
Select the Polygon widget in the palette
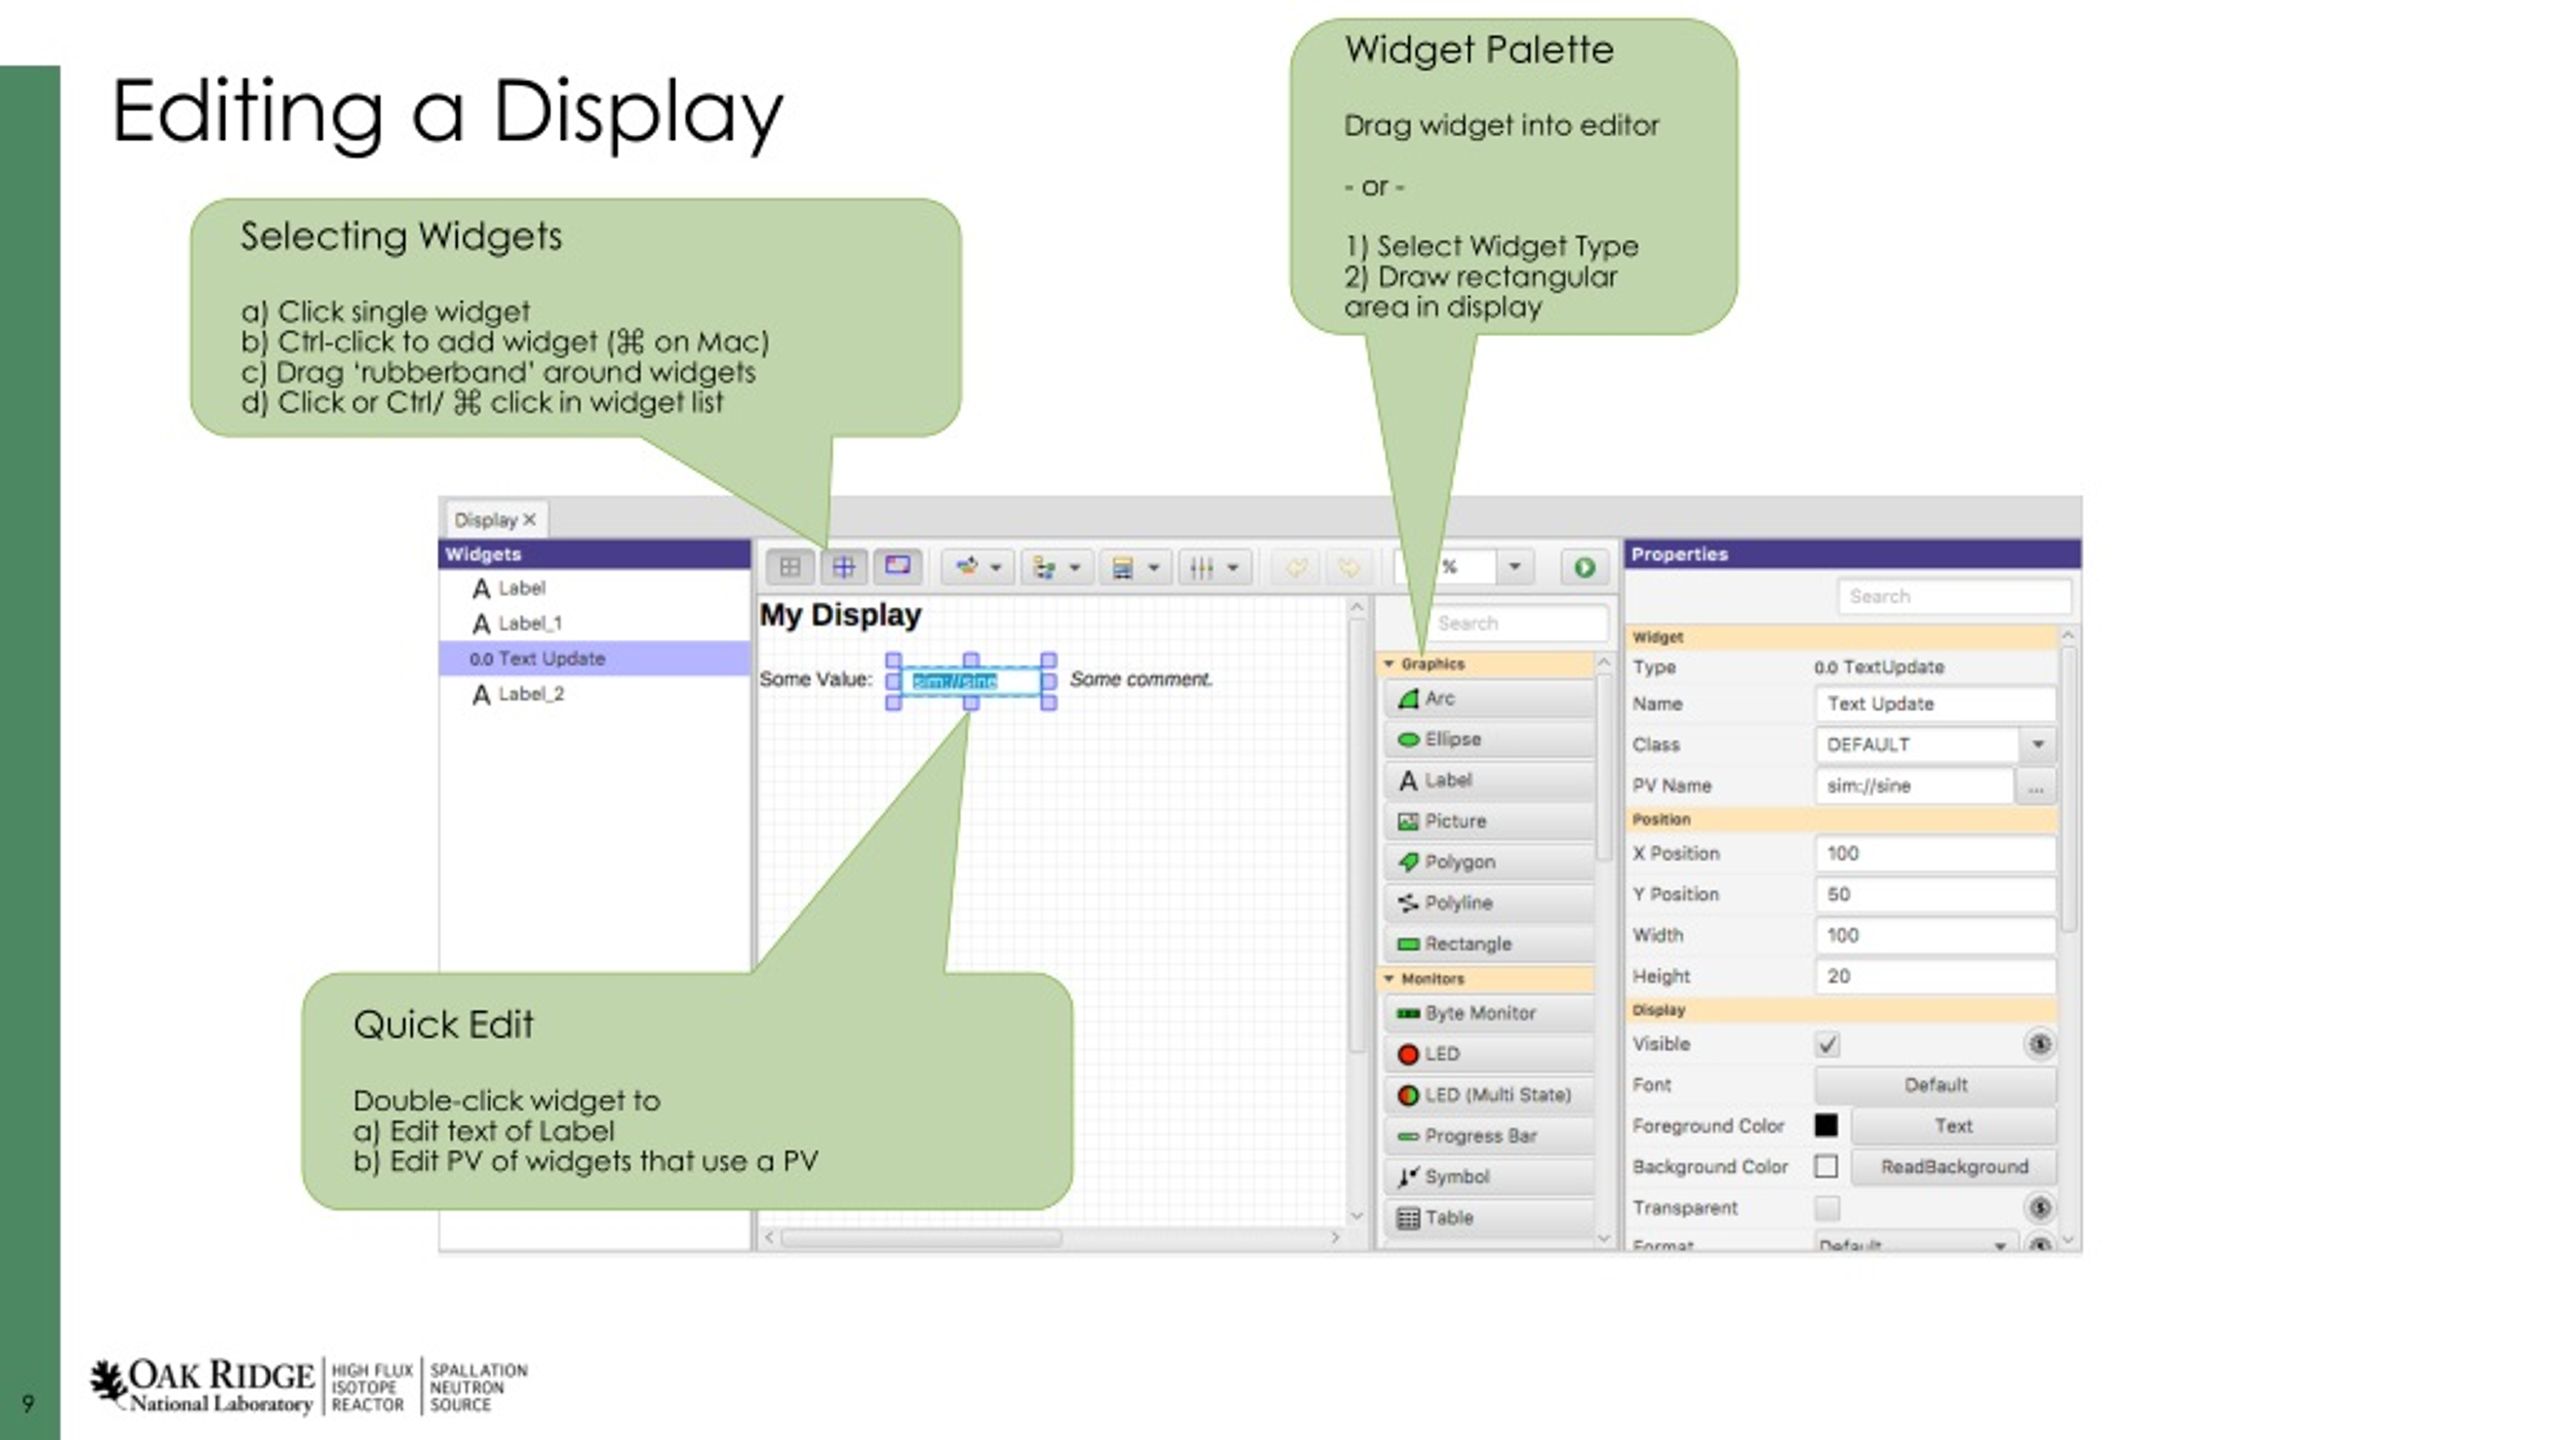click(1489, 862)
